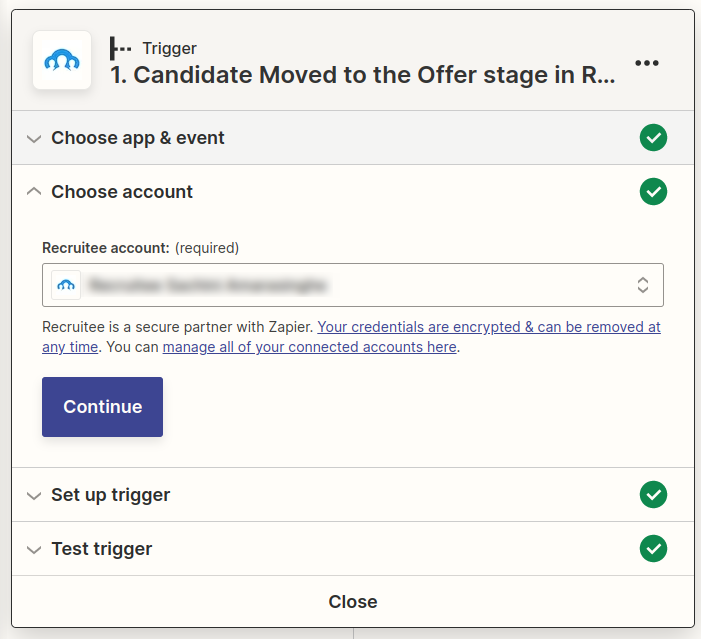Click the Recruitee app logo in header

[x=62, y=61]
